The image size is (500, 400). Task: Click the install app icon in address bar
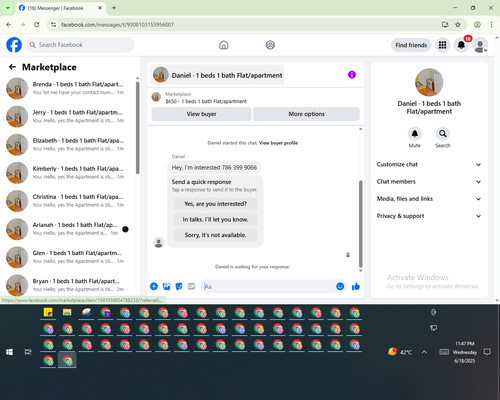click(445, 25)
